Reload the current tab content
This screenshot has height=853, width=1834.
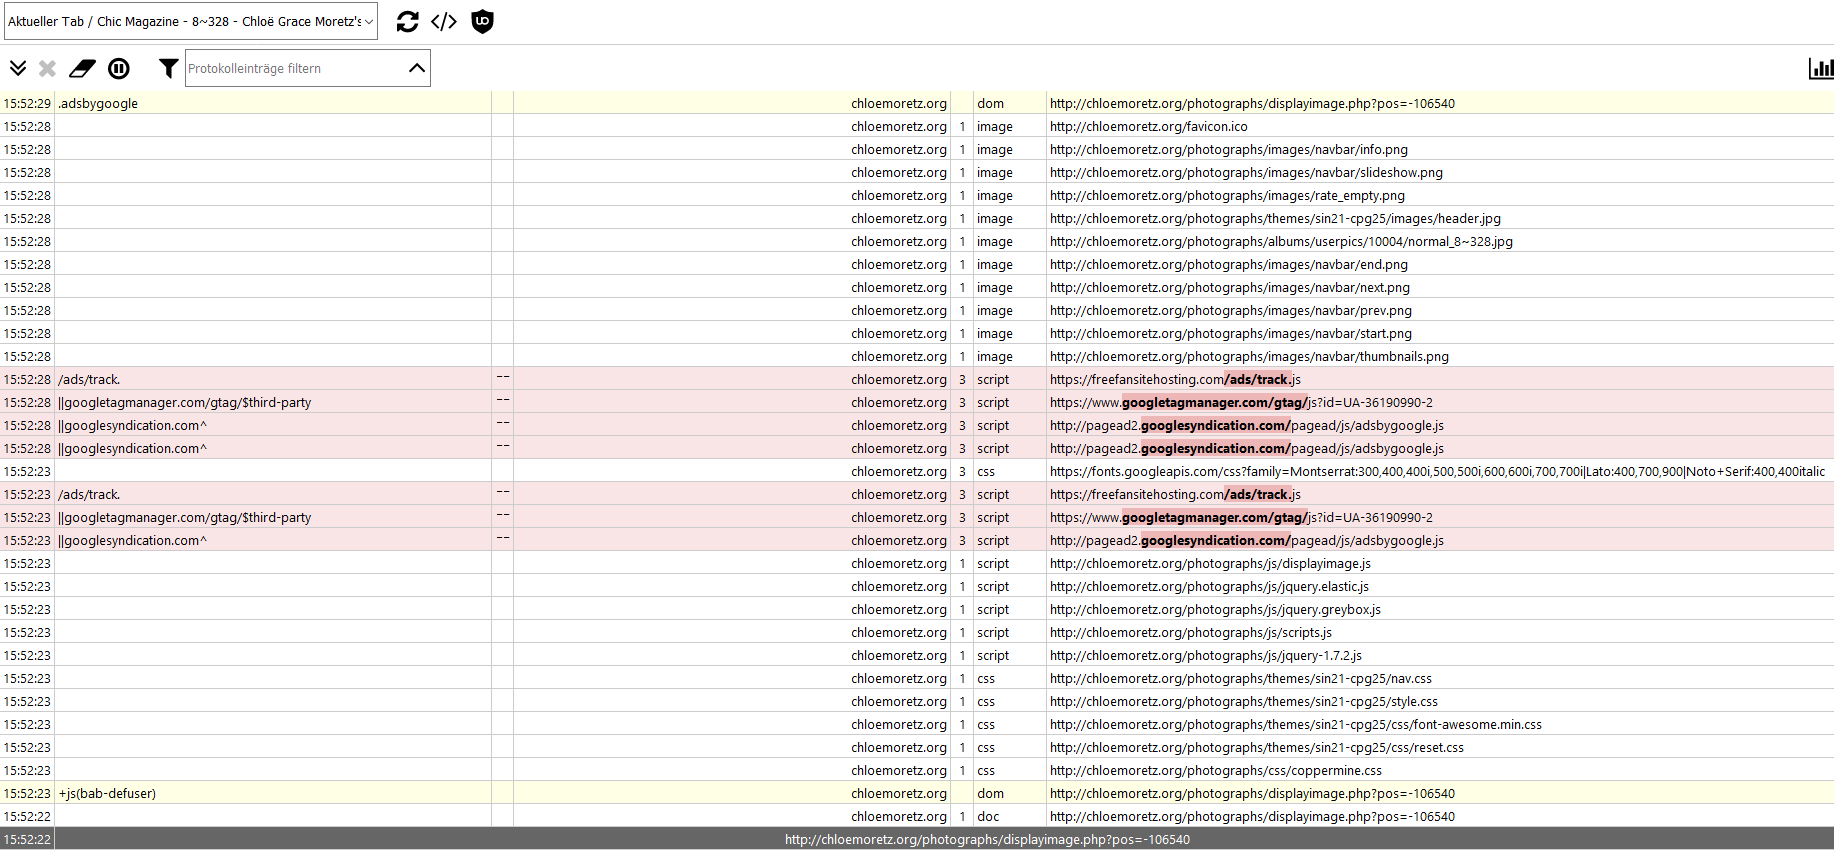[x=407, y=22]
